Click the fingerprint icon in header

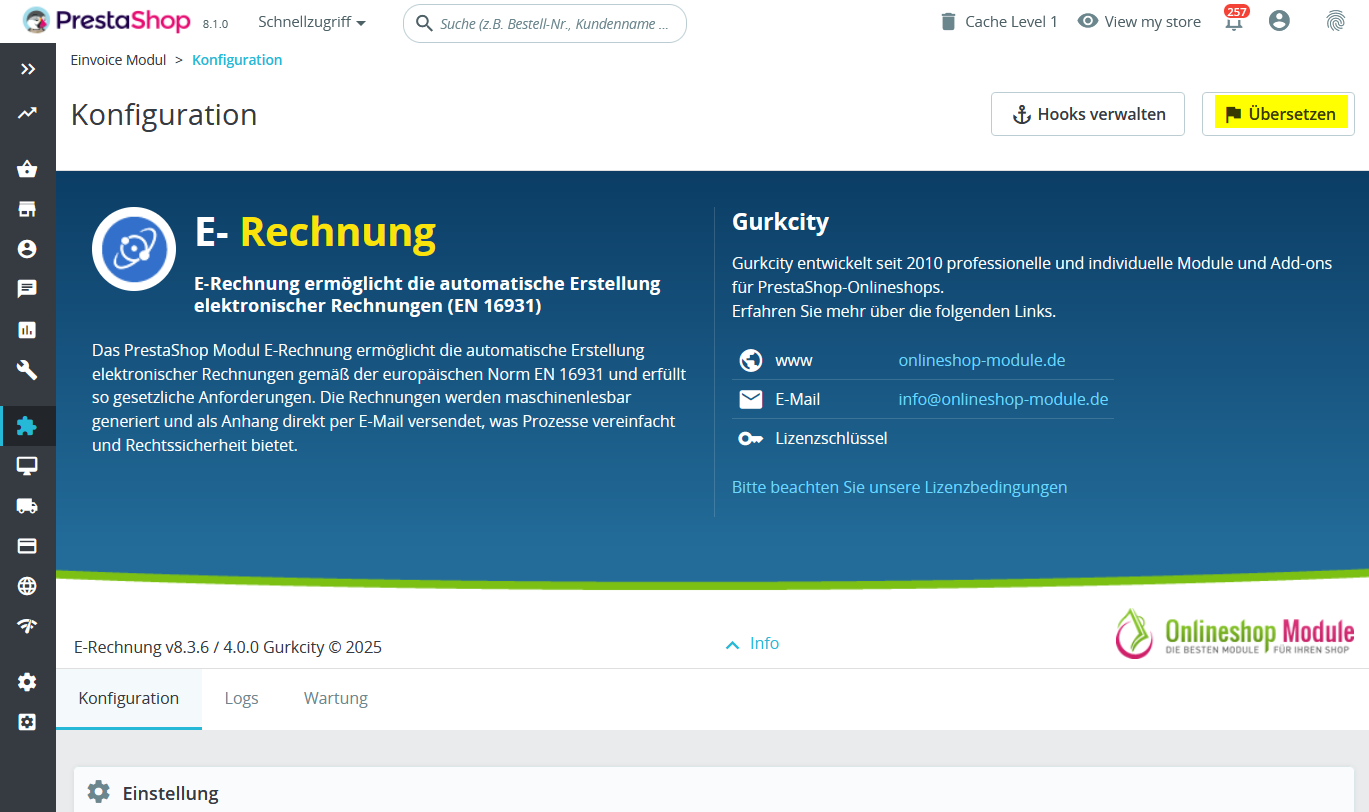point(1336,21)
